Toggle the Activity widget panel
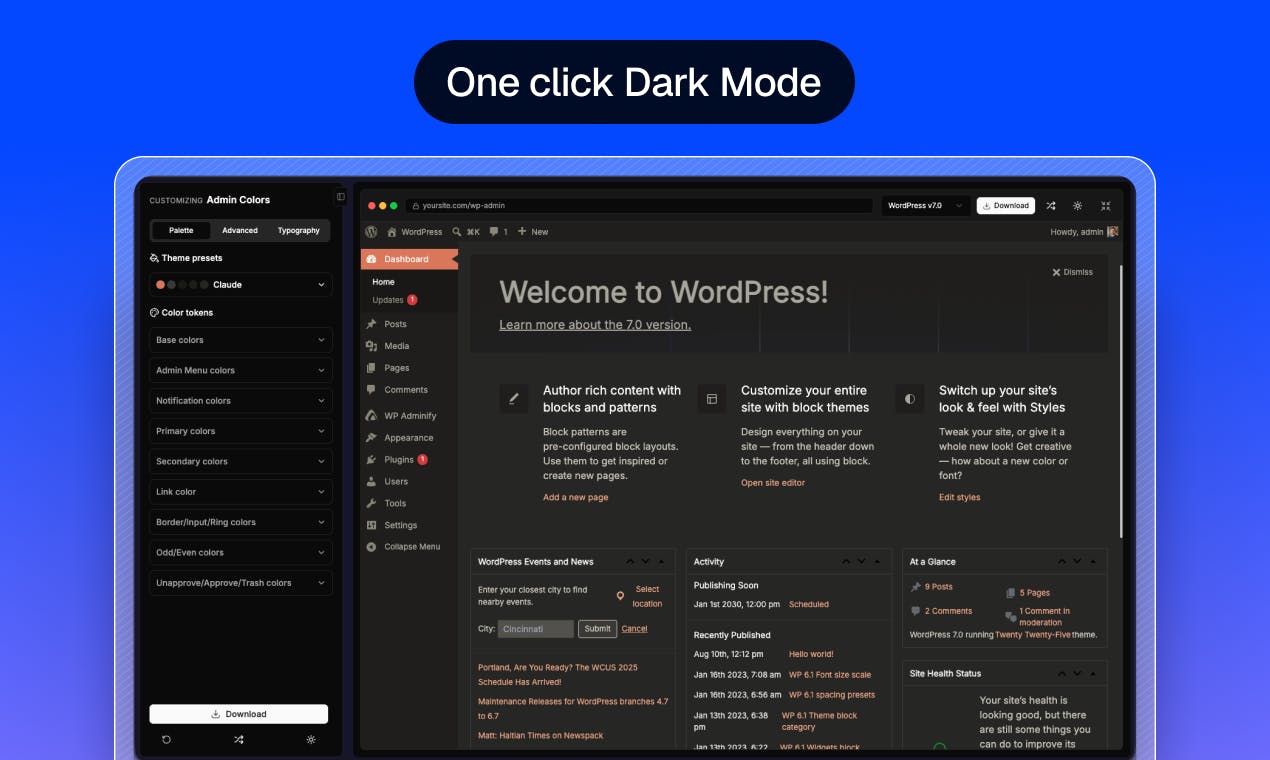This screenshot has height=760, width=1270. tap(877, 561)
